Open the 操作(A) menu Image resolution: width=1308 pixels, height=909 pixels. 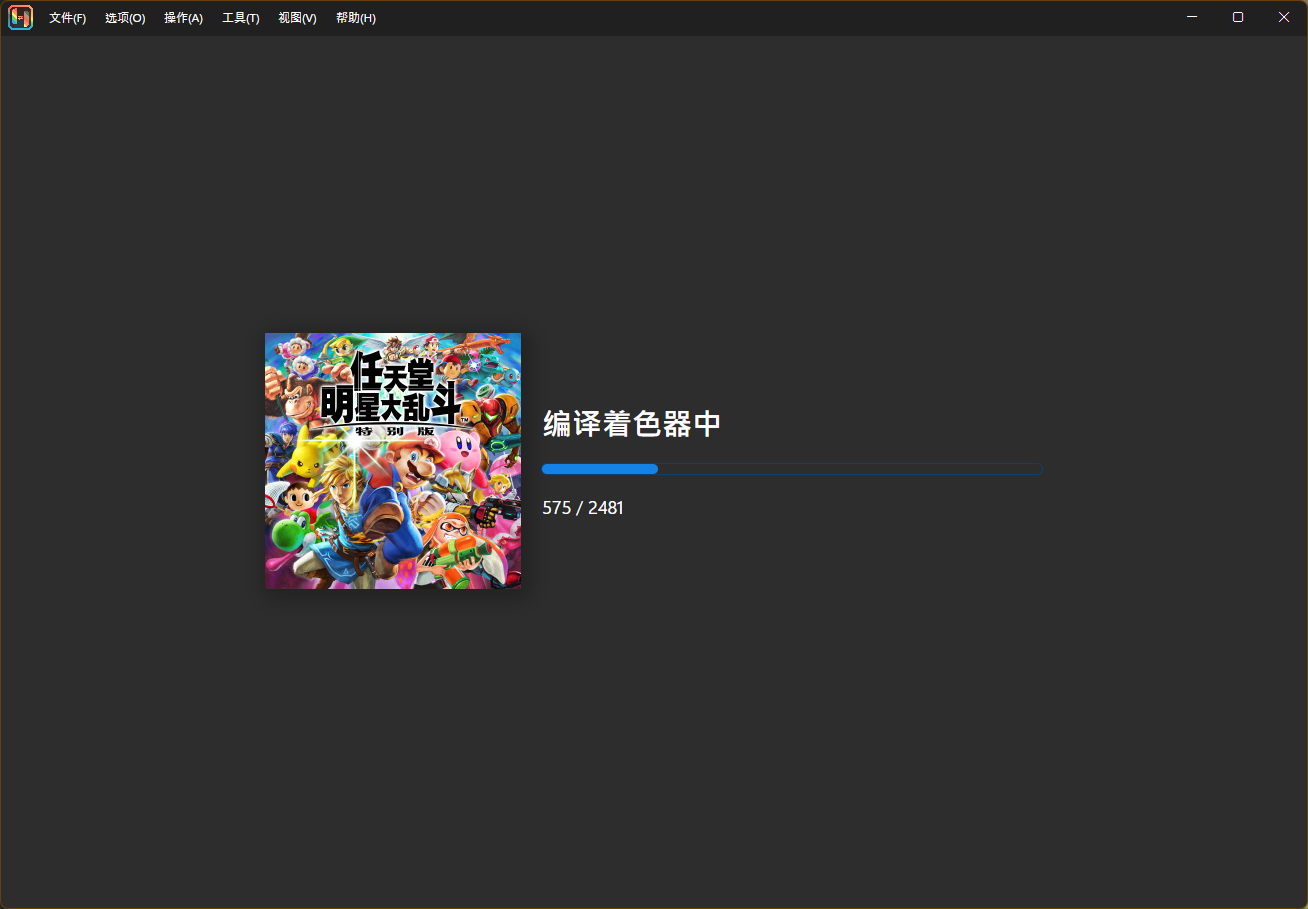tap(183, 18)
